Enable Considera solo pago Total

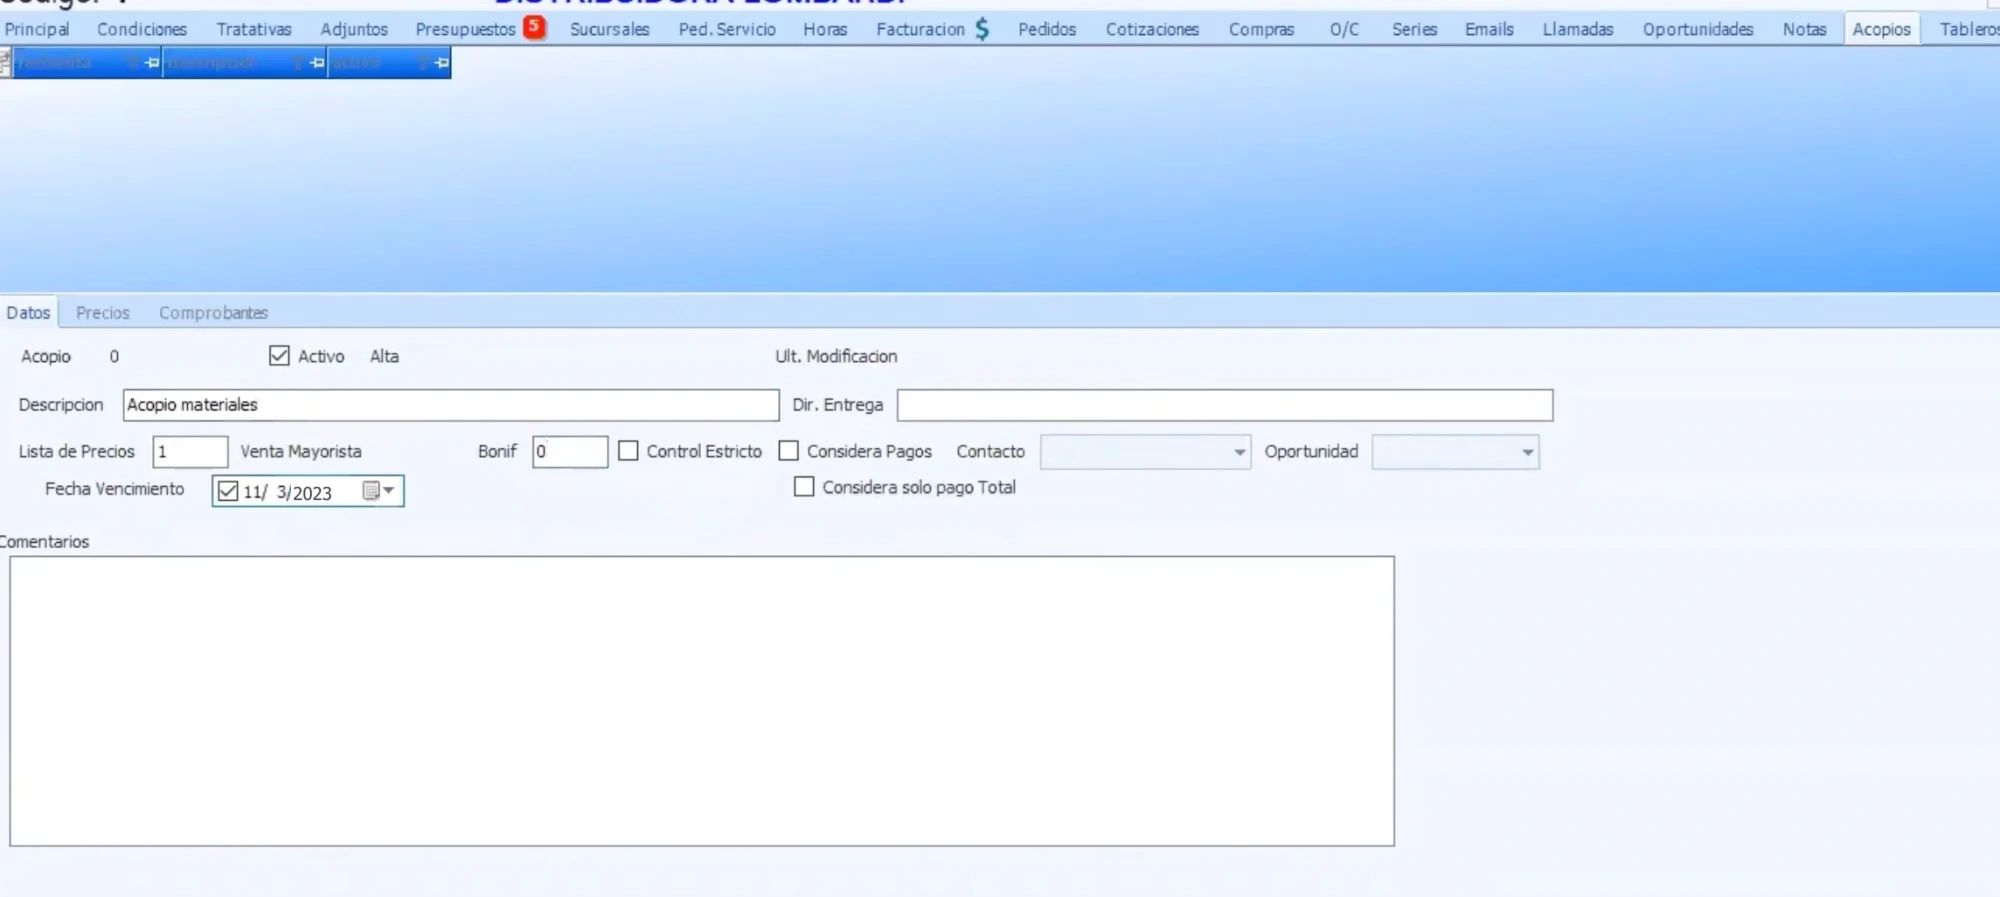tap(804, 487)
